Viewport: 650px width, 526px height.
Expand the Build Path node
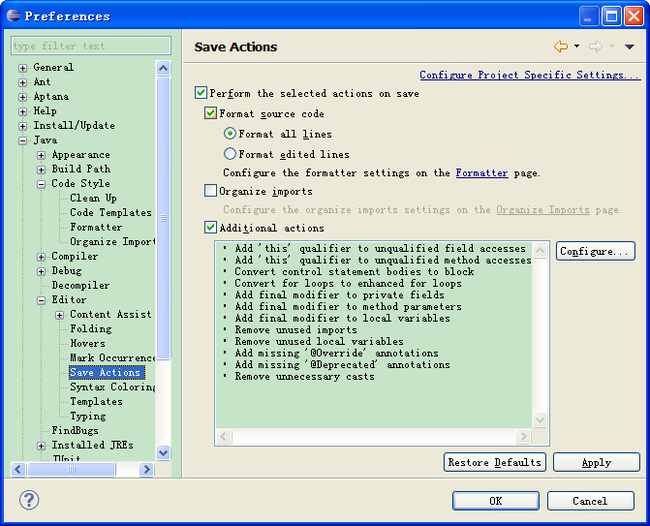(41, 170)
